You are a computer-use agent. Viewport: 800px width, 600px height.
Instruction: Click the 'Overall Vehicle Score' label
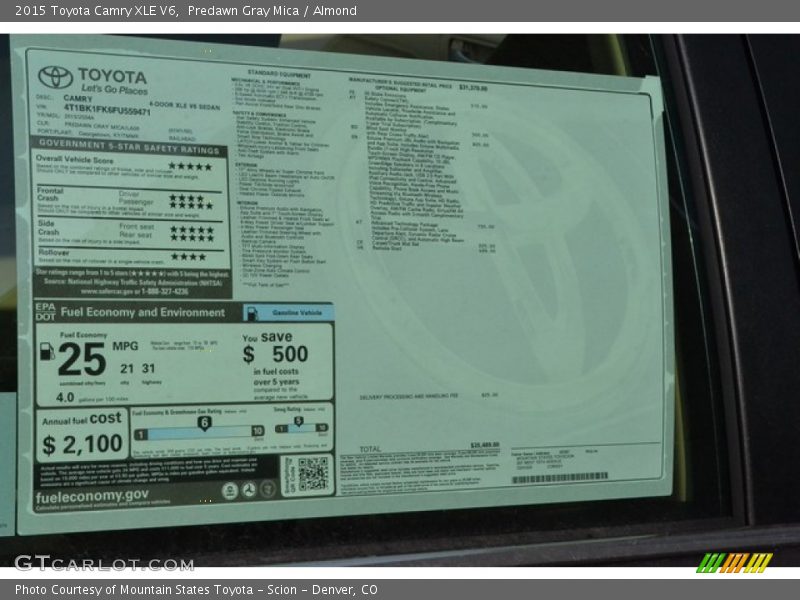(74, 160)
